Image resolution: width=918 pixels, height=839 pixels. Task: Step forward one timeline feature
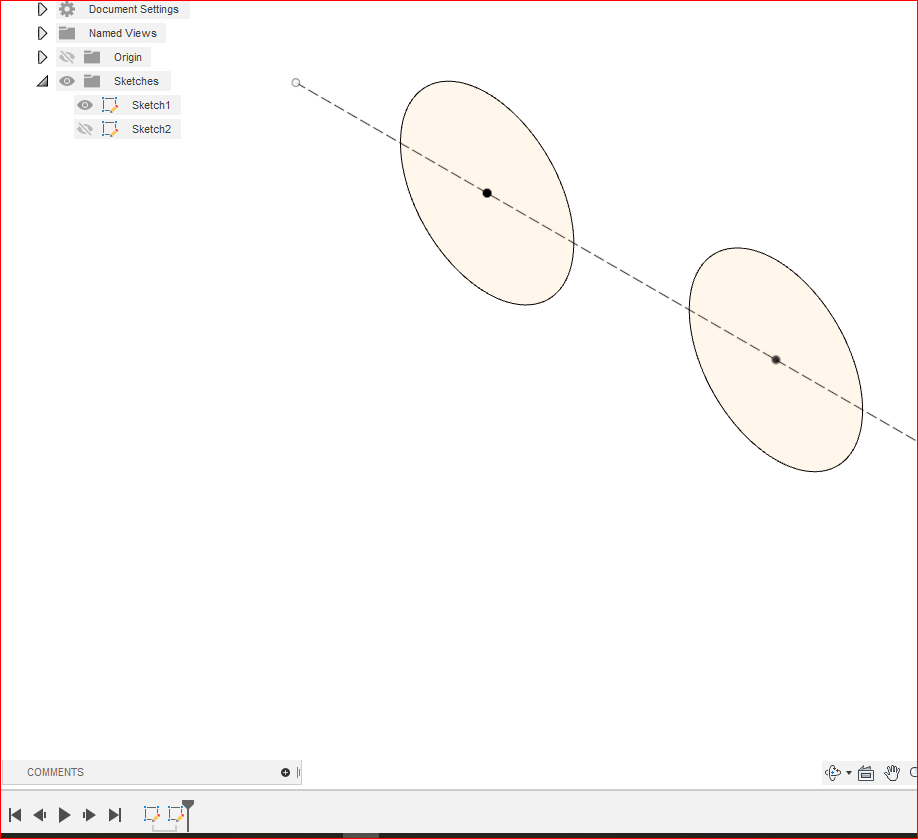tap(89, 814)
